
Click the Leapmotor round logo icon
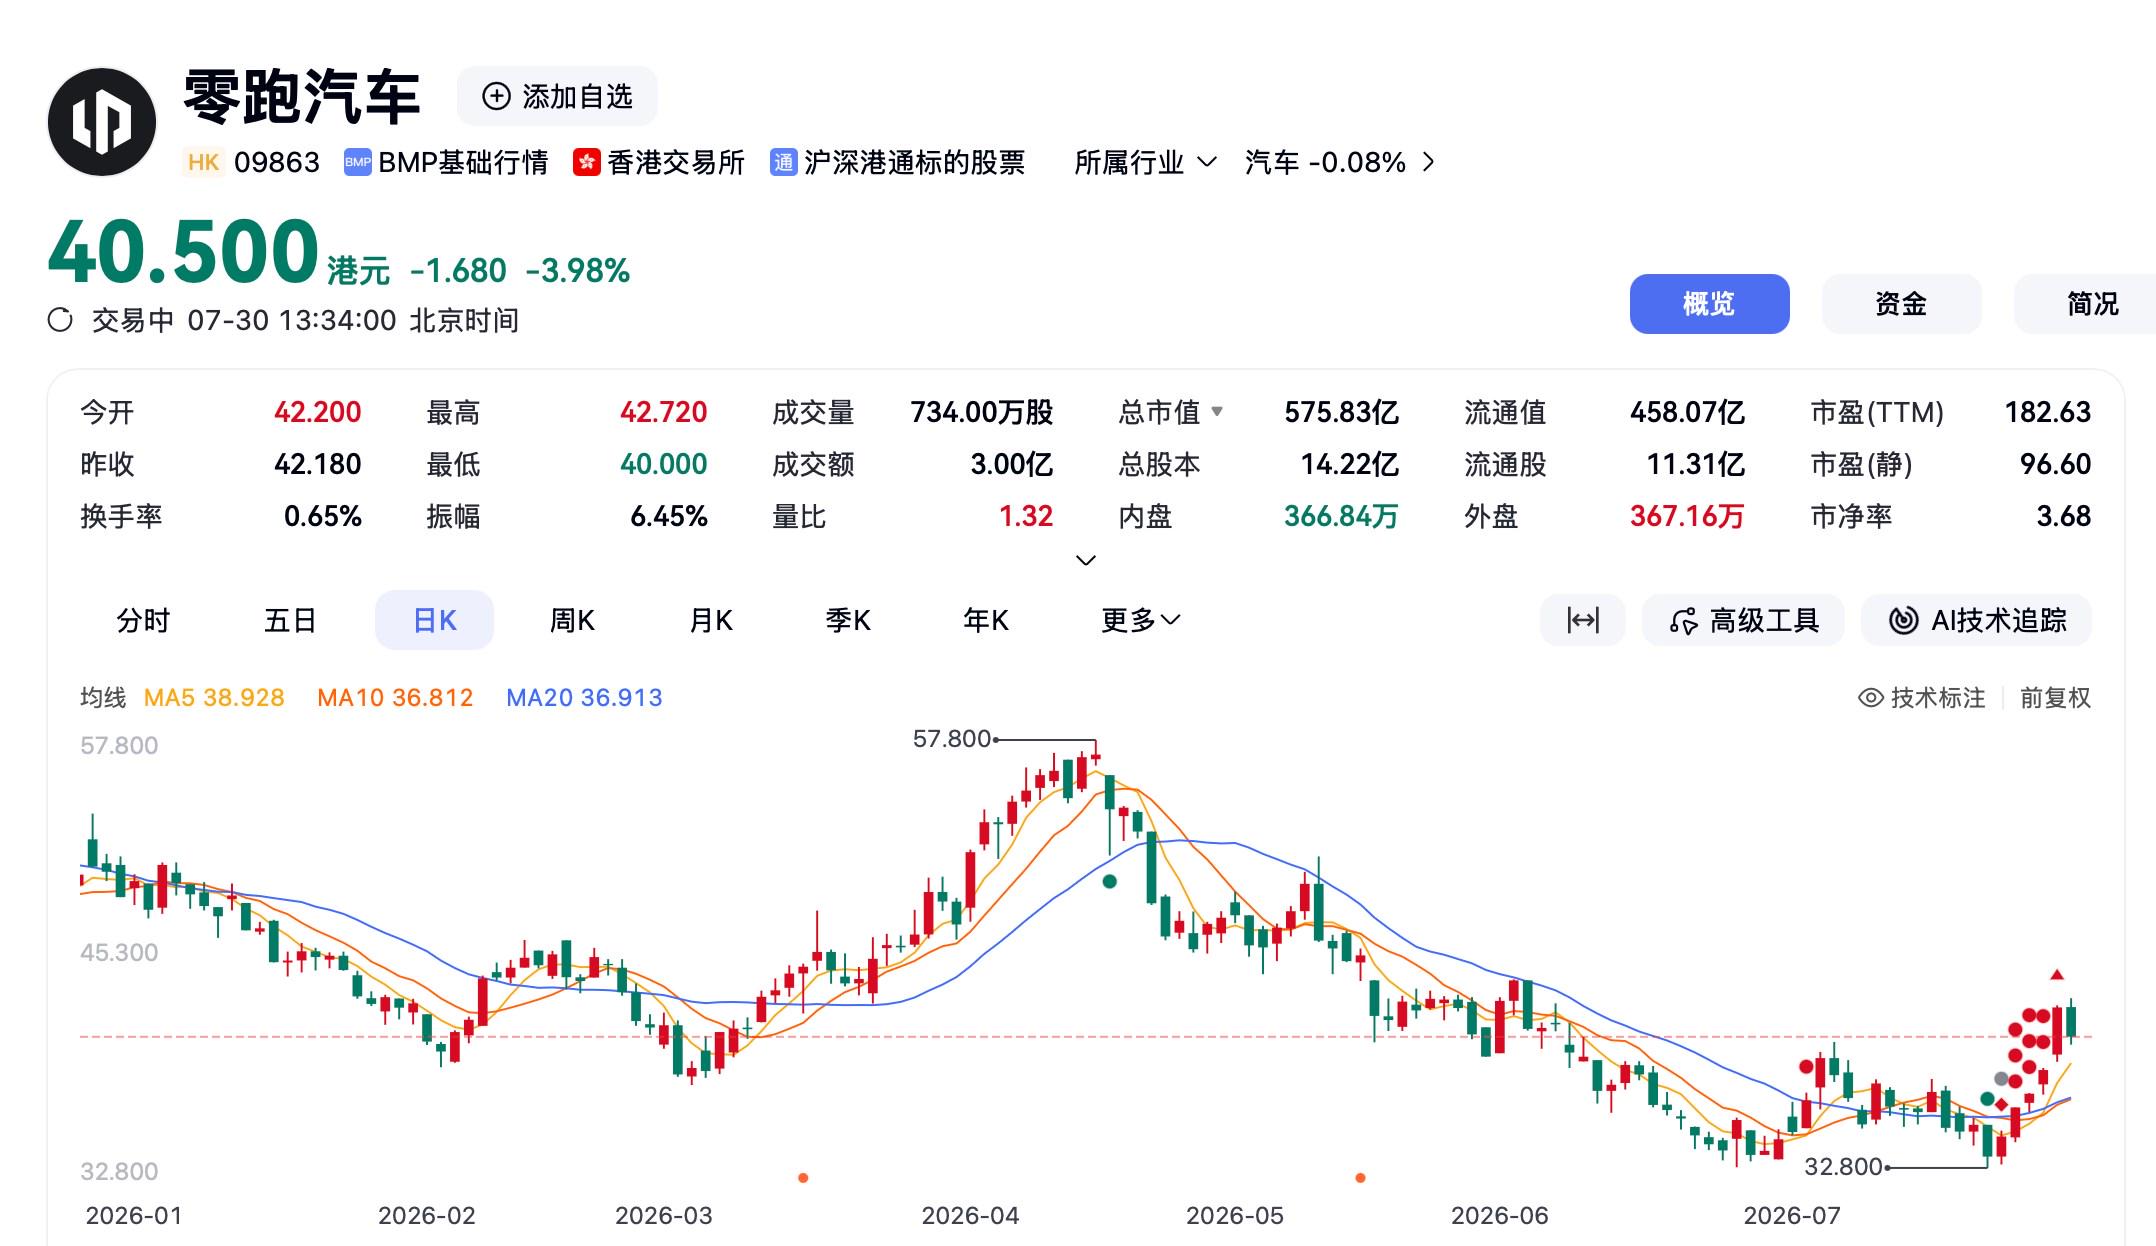click(x=102, y=122)
